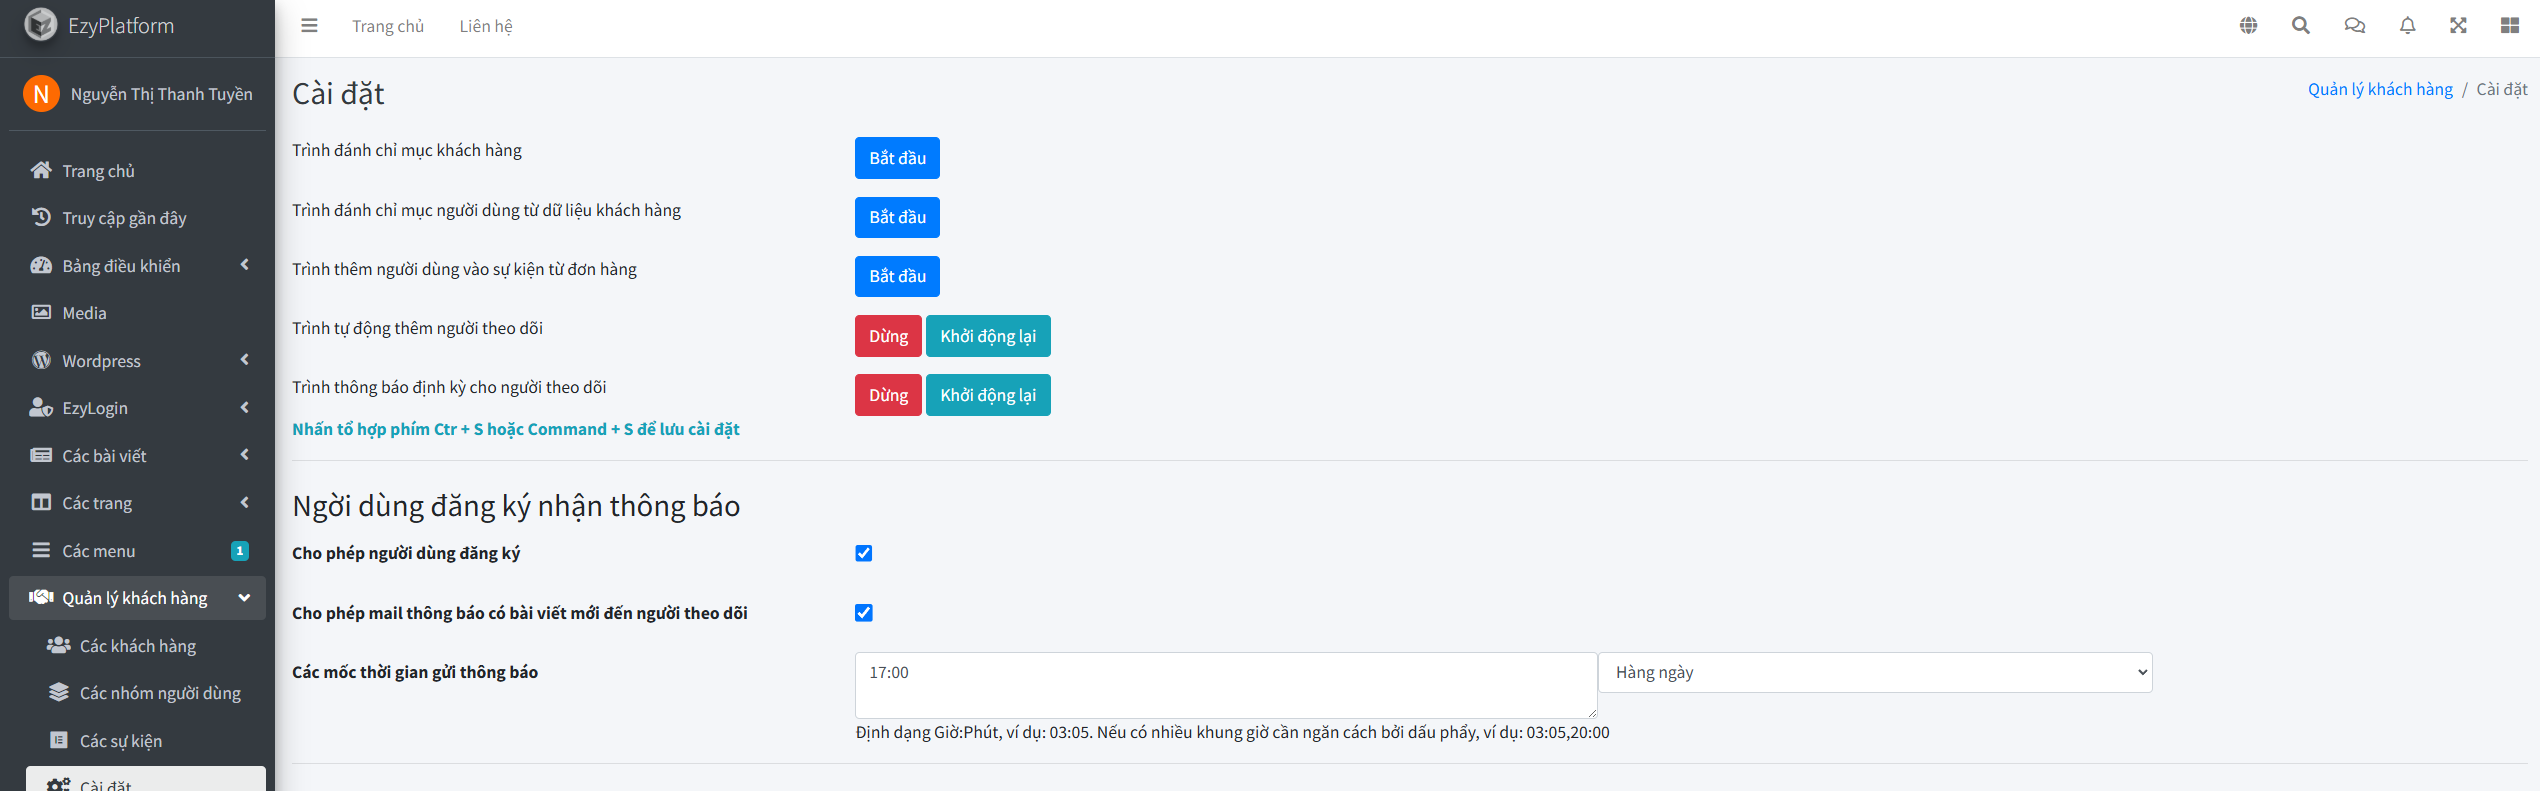This screenshot has height=791, width=2540.
Task: Click the EzyPlatform logo icon
Action: [x=41, y=25]
